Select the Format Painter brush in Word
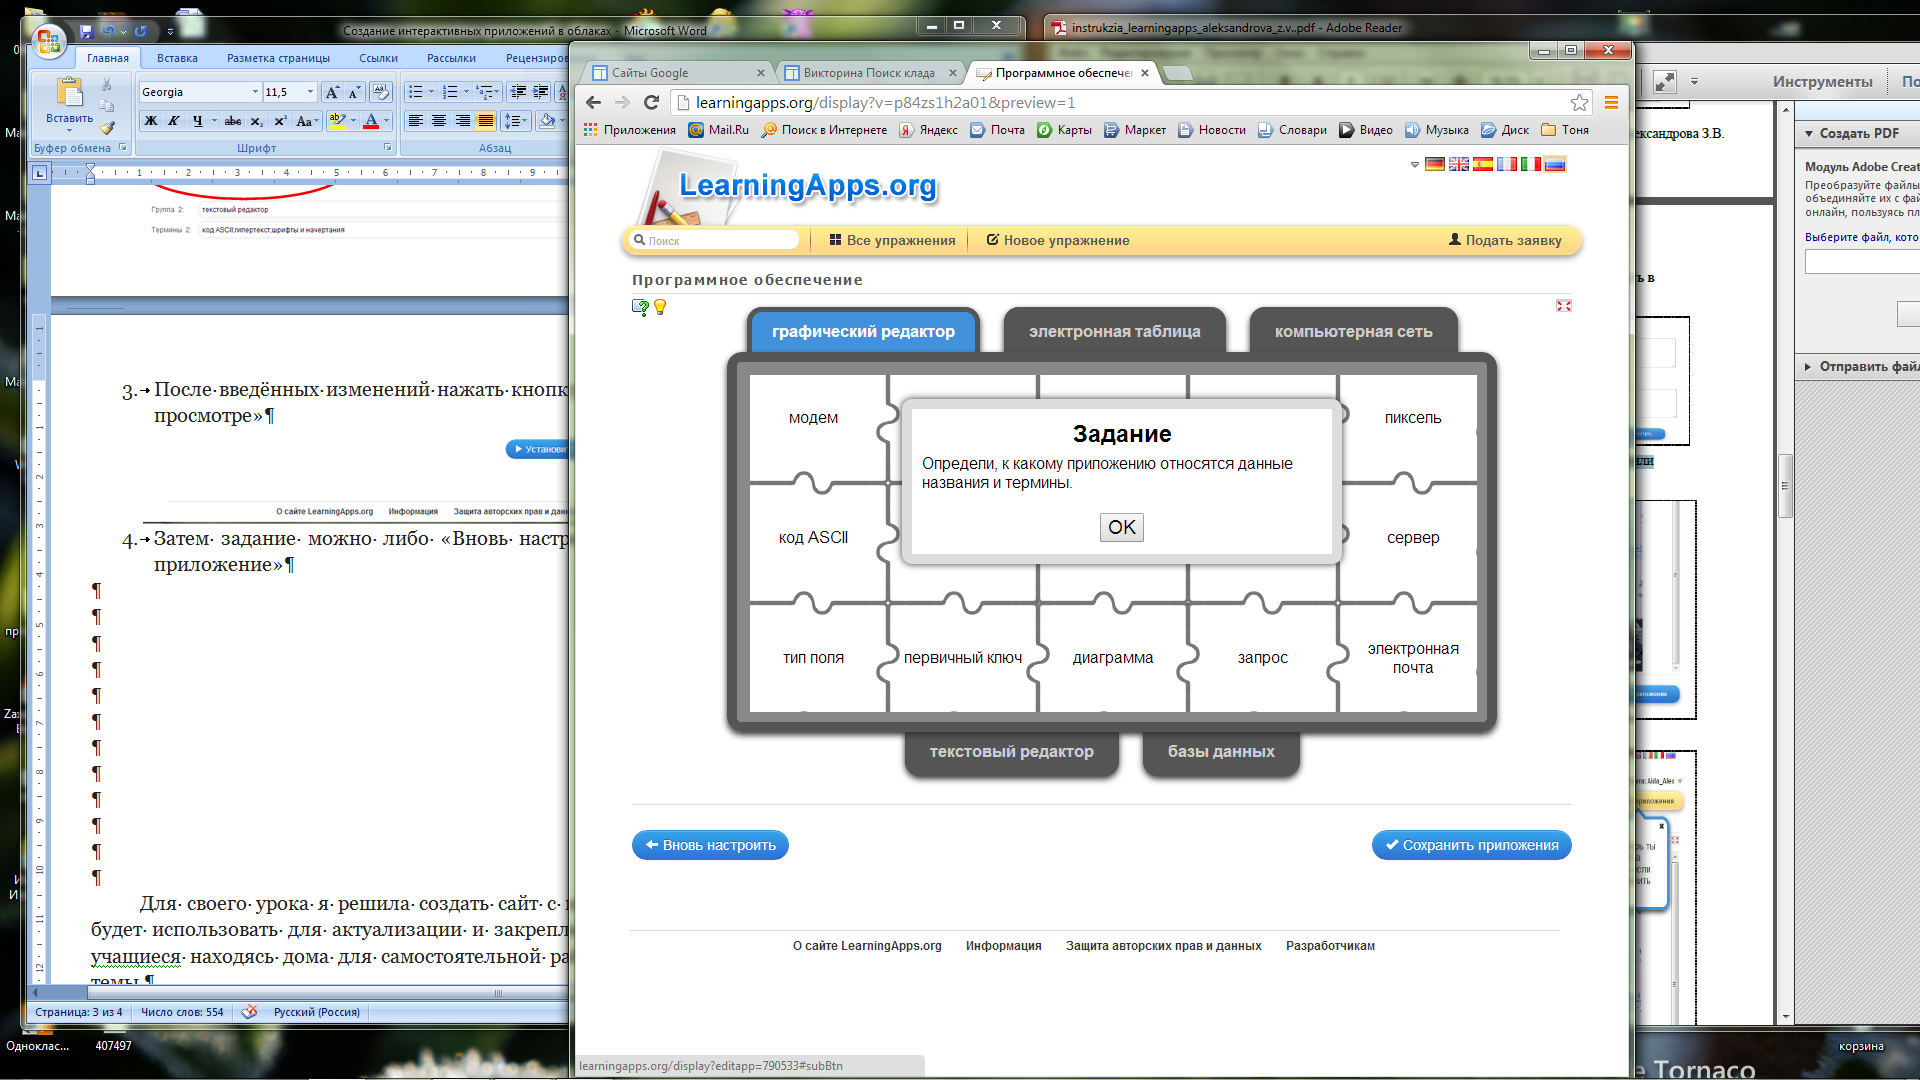This screenshot has width=1920, height=1080. click(107, 128)
